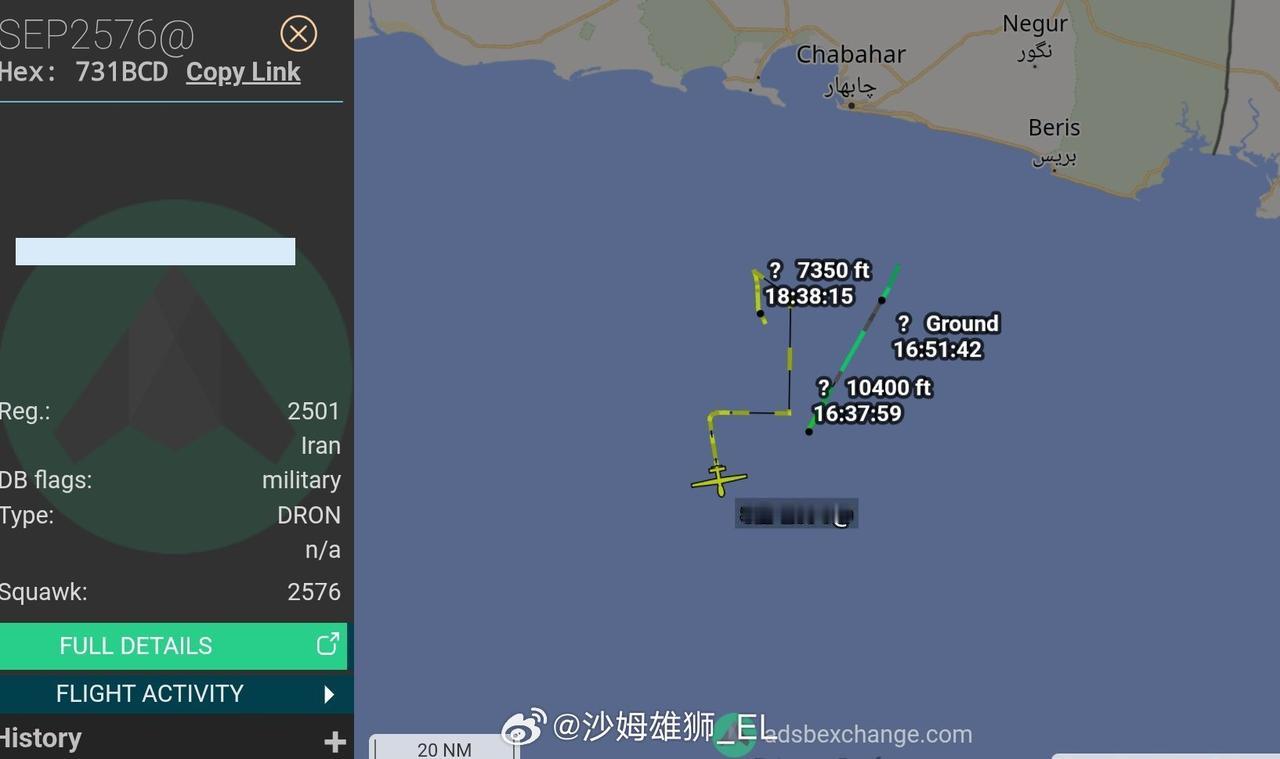Expand History with the plus icon
This screenshot has width=1280, height=759.
point(335,741)
